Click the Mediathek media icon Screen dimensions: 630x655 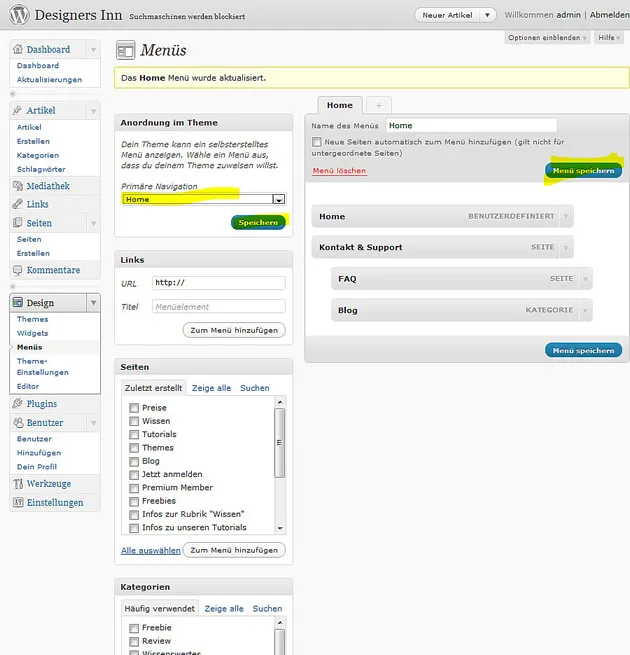[x=18, y=186]
